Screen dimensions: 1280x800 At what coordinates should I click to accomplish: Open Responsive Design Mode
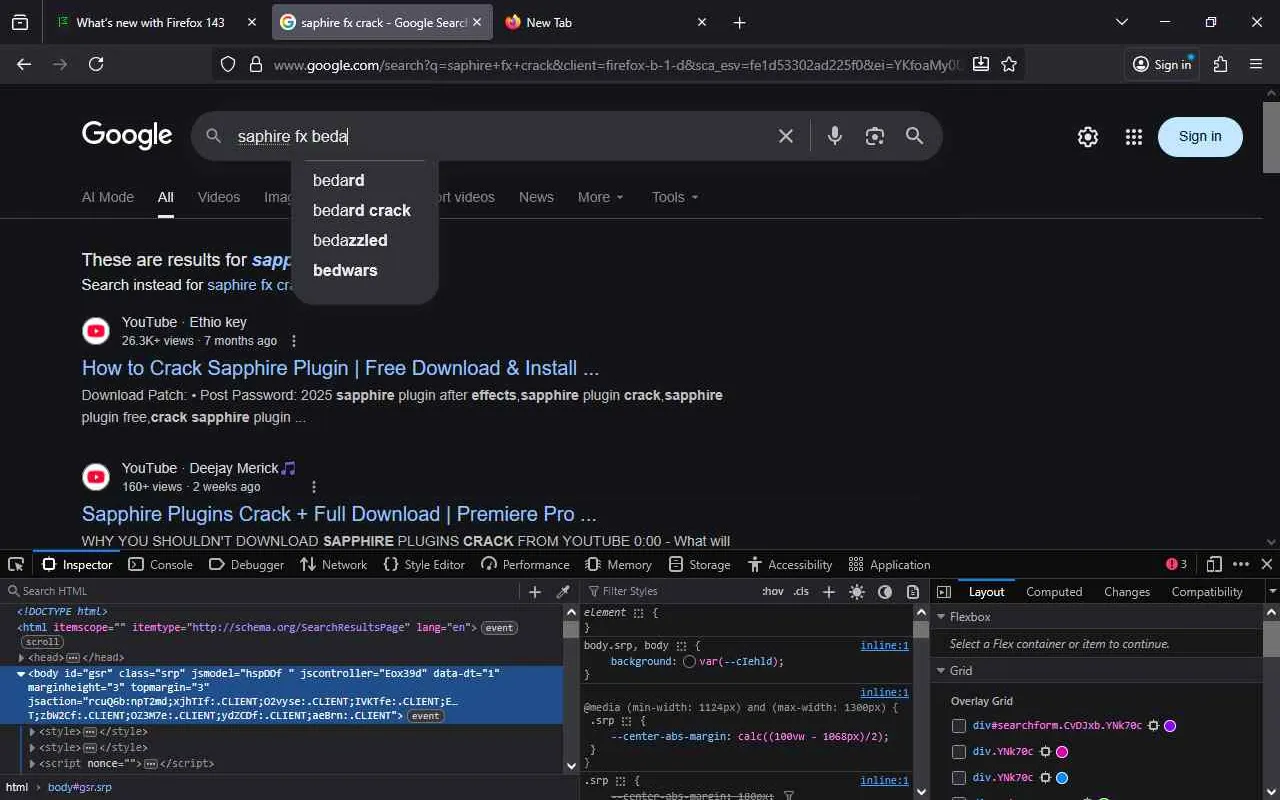(x=1214, y=564)
